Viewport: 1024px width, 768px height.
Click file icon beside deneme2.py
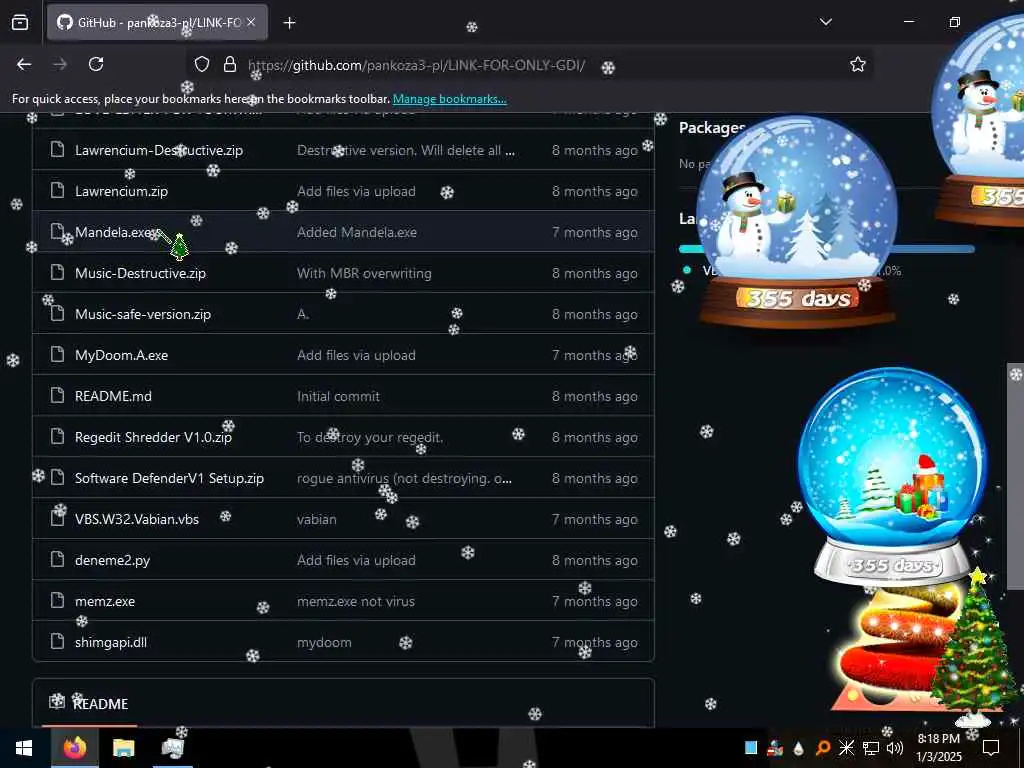click(x=57, y=560)
